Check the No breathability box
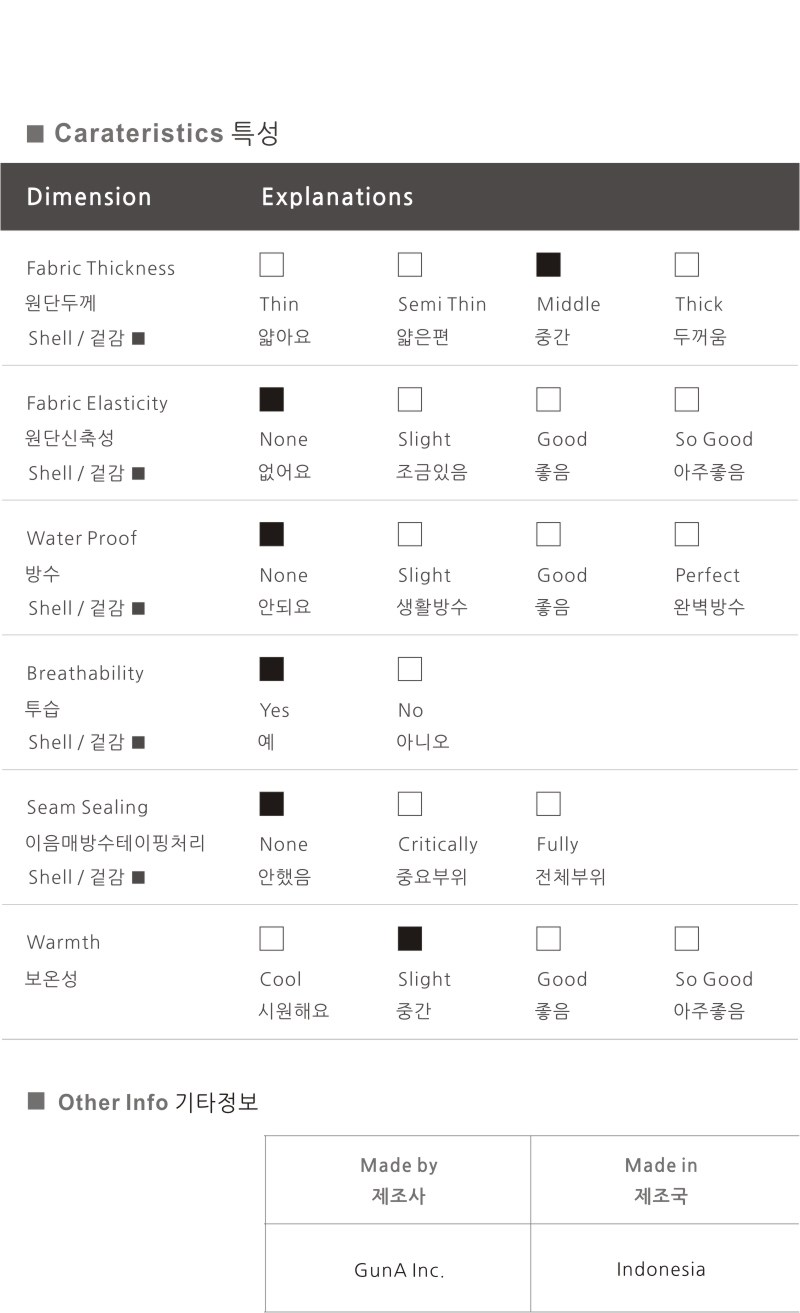The image size is (800, 1313). [410, 669]
